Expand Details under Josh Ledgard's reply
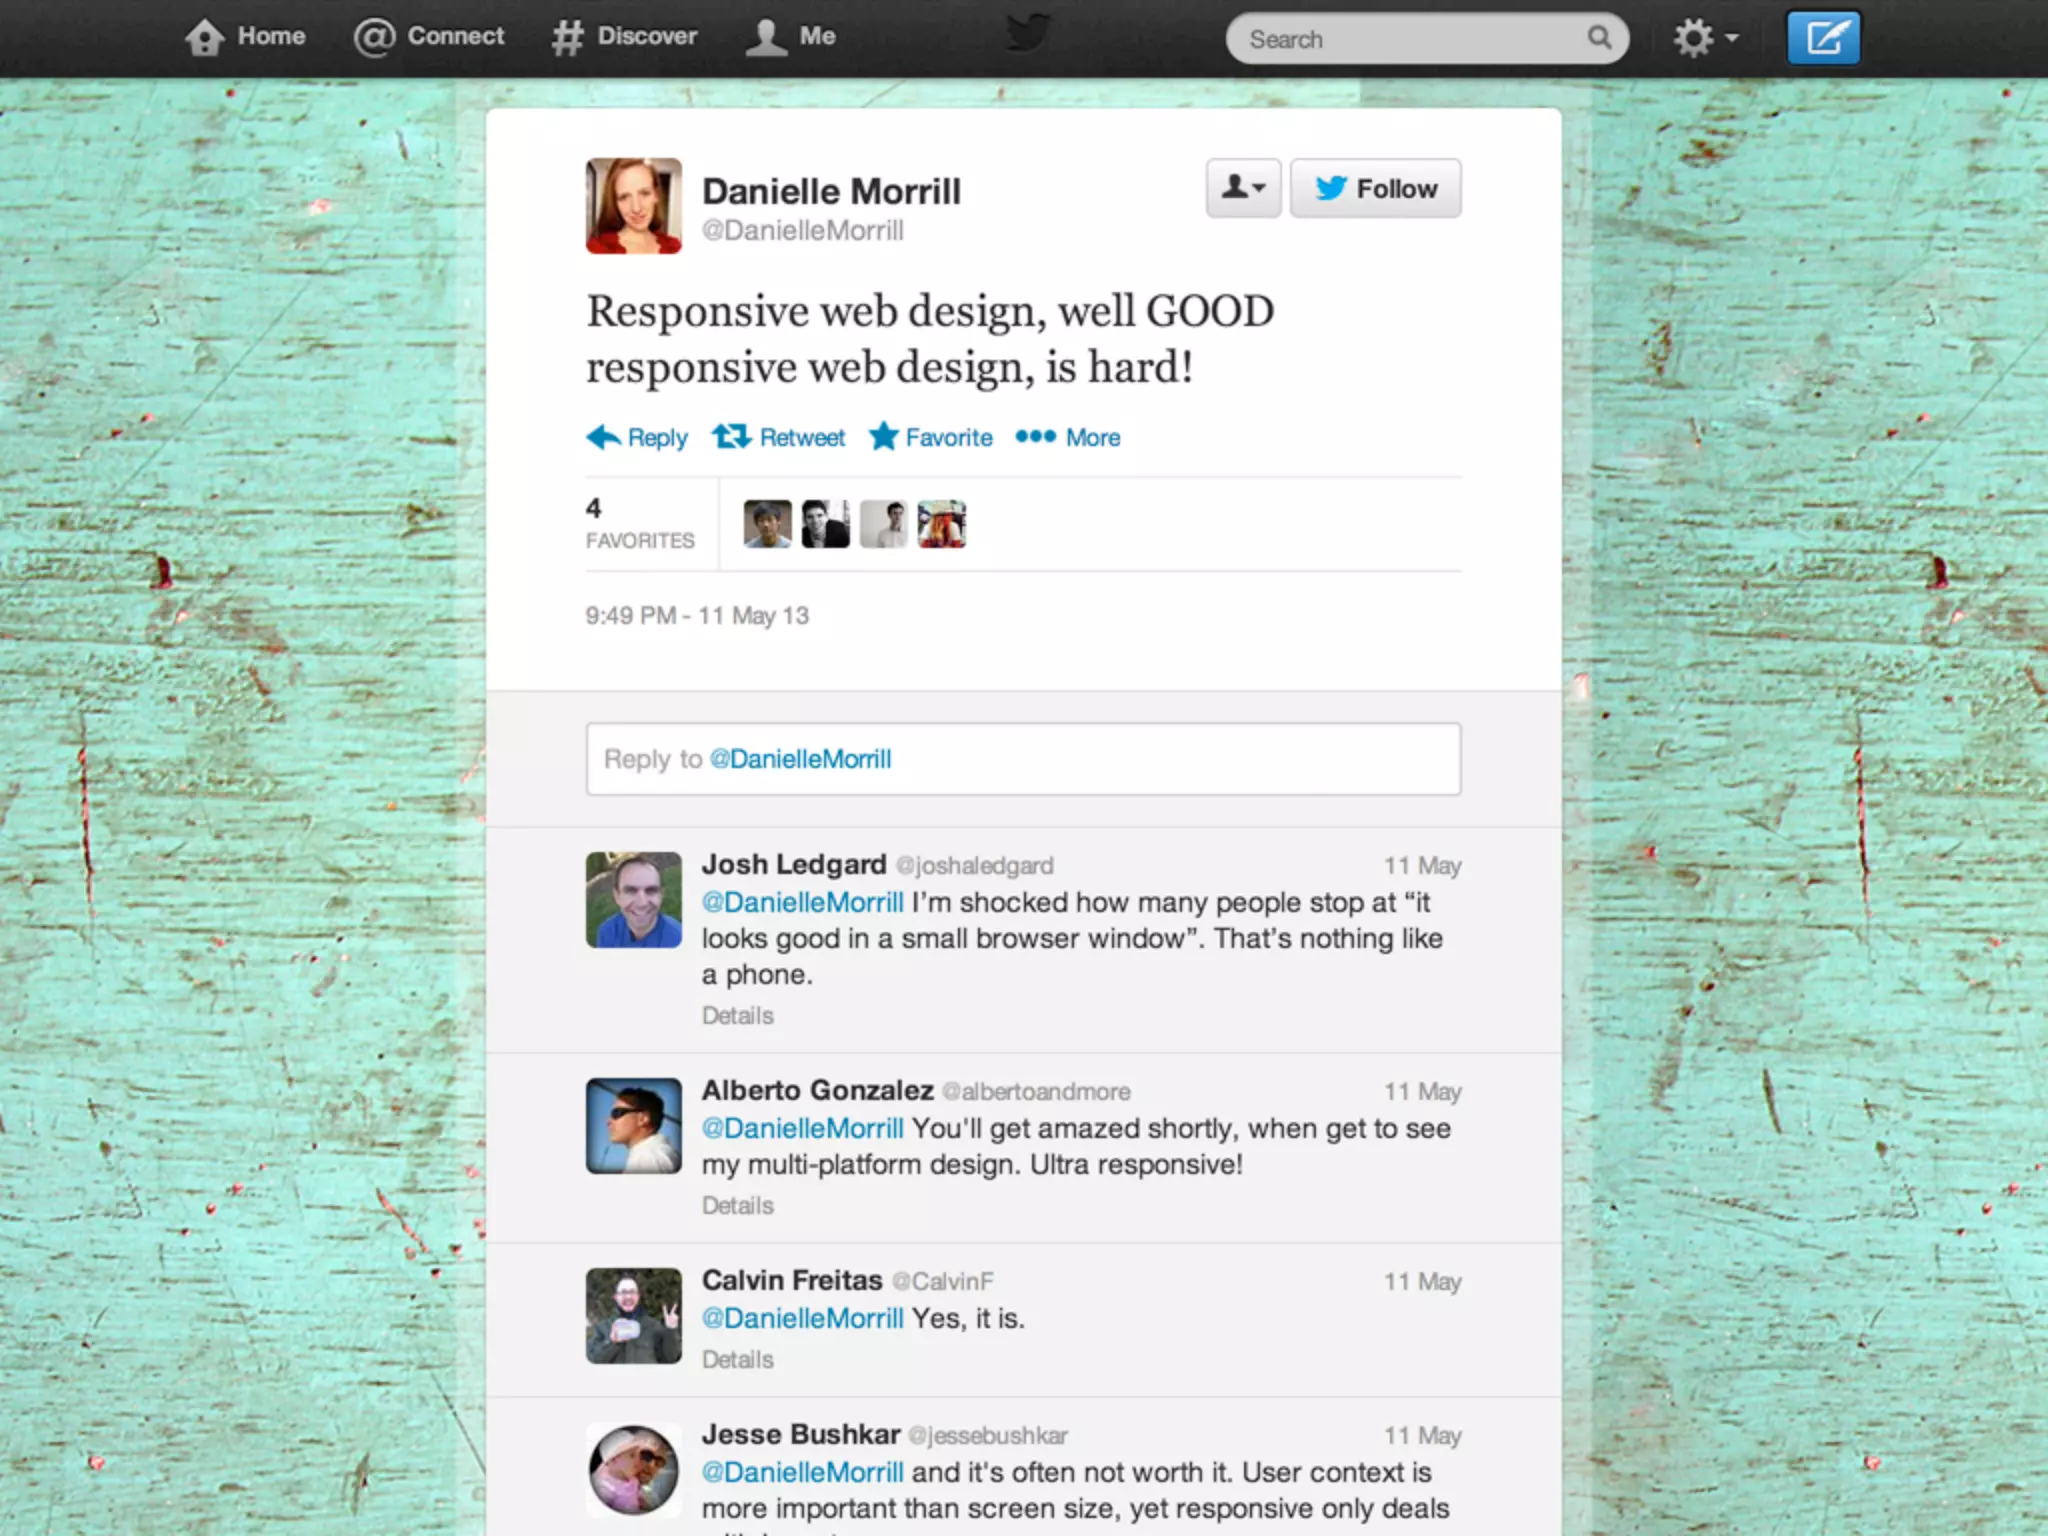Screen dimensions: 2048x1536 [737, 1016]
